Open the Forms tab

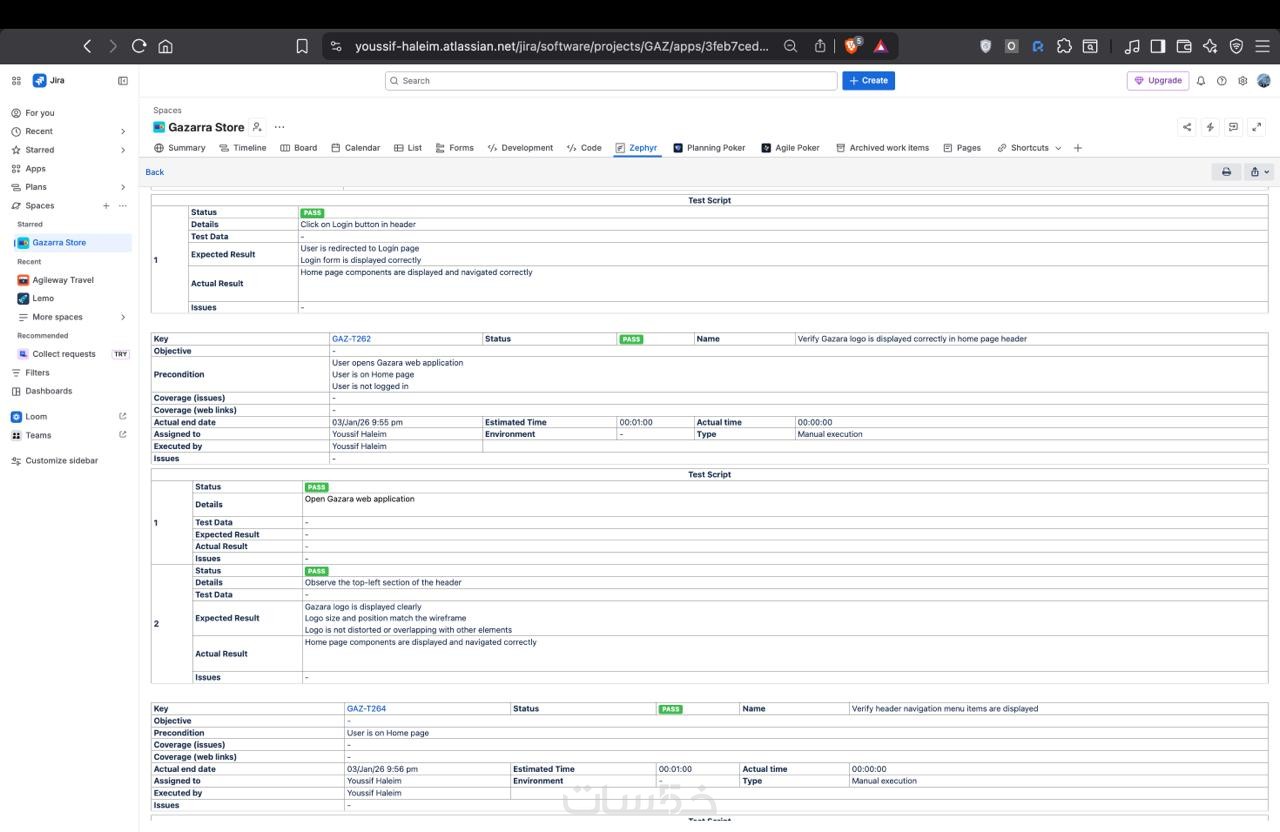454,148
